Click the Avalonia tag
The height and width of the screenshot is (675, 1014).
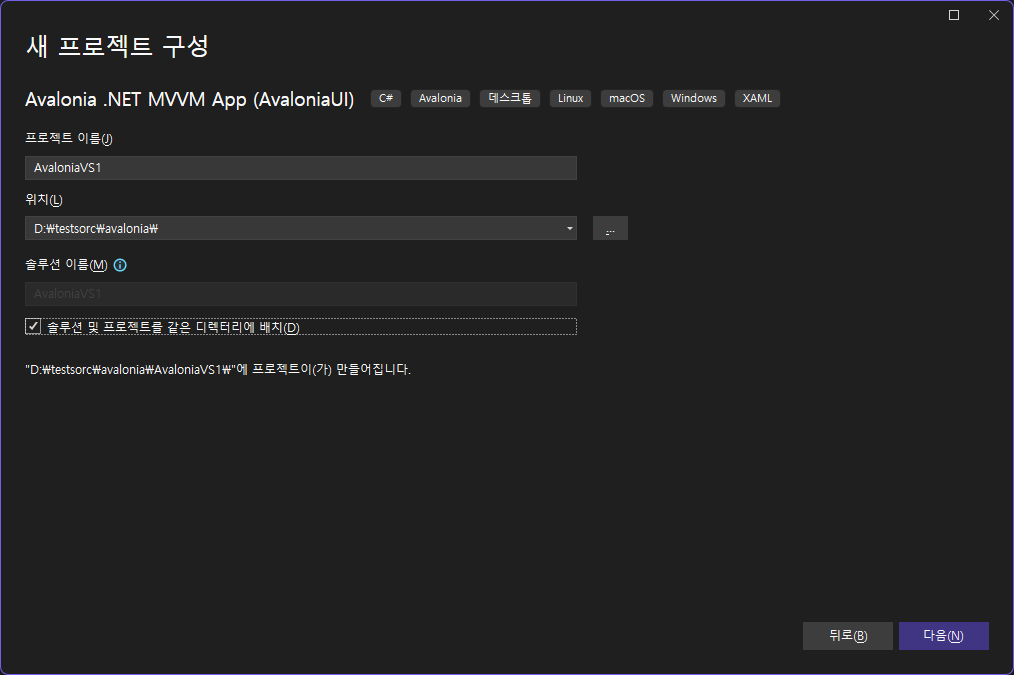point(440,98)
